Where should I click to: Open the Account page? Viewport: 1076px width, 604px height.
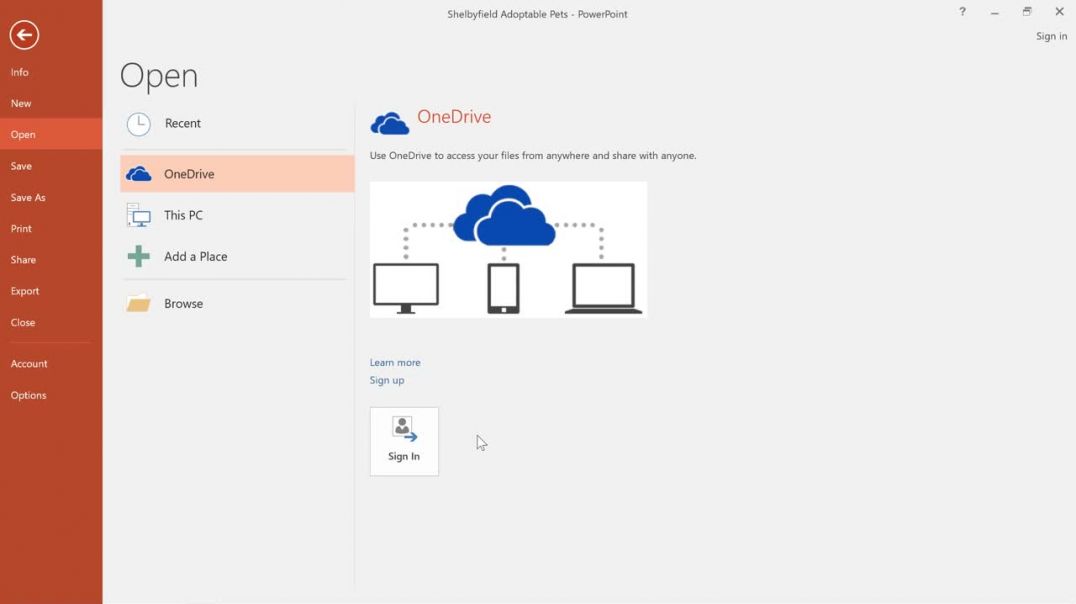tap(51, 364)
